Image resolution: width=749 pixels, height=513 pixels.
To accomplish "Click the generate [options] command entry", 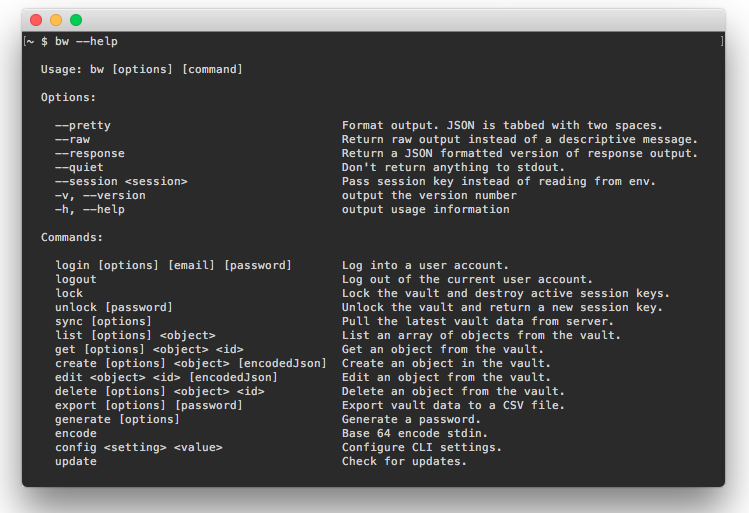I will coord(117,419).
